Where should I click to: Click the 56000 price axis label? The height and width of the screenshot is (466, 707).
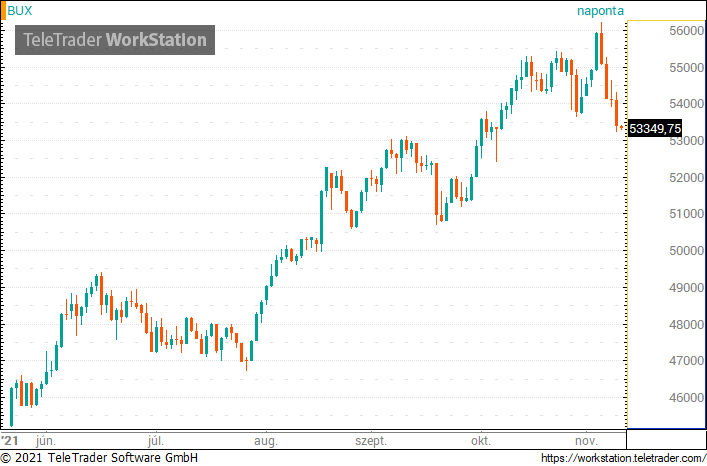point(687,31)
